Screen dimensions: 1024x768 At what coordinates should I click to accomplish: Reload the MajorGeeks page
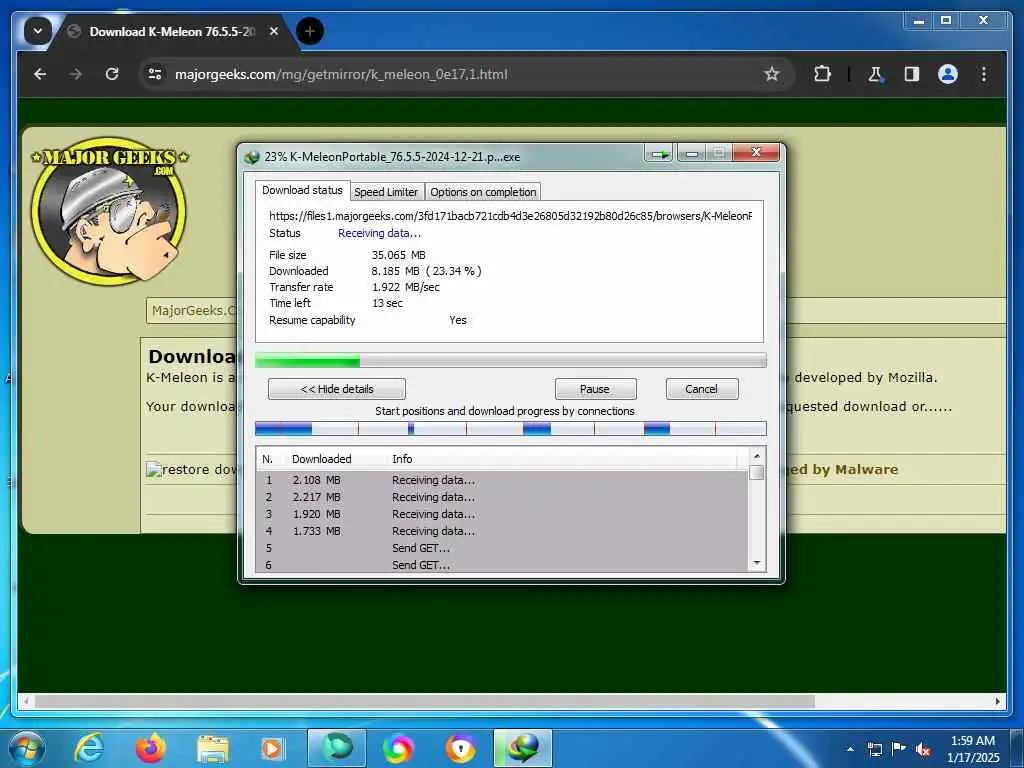(x=112, y=74)
